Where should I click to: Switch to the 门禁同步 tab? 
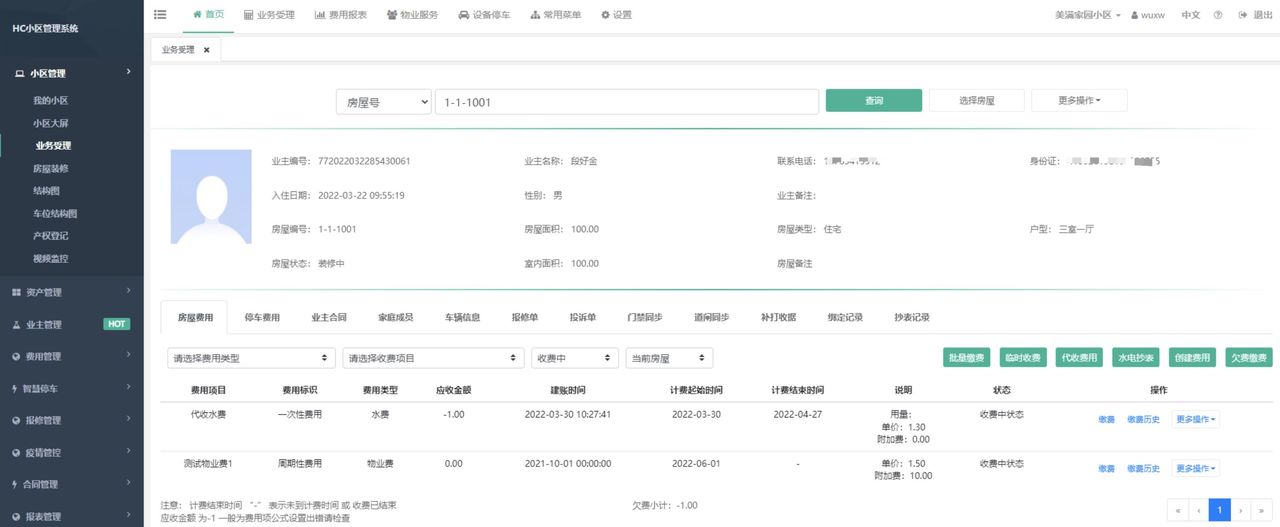pos(644,317)
